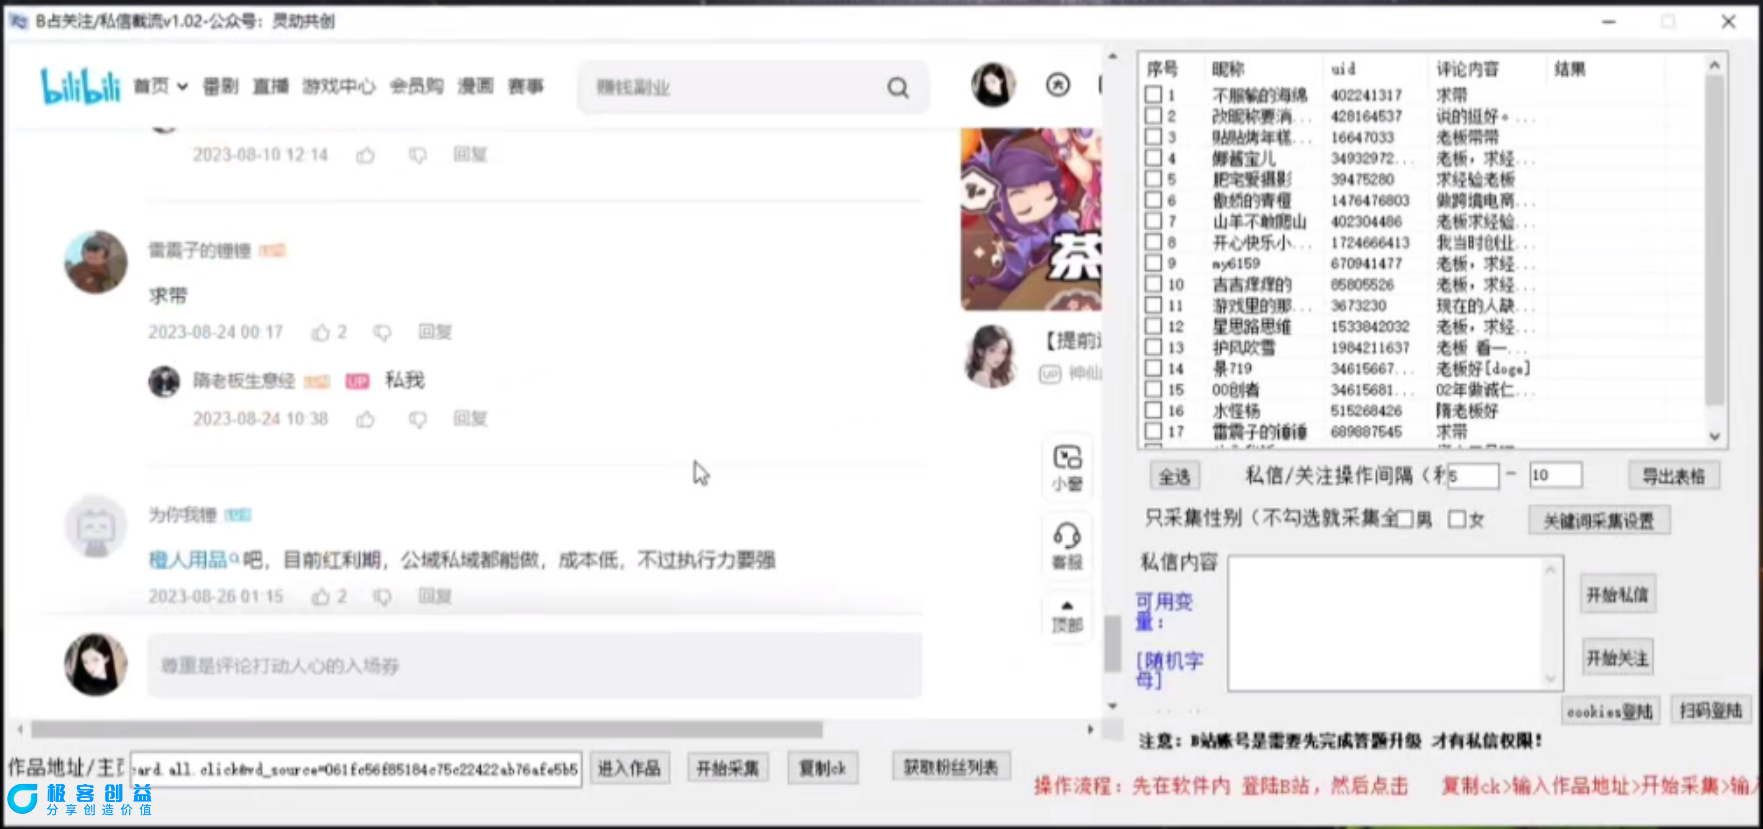The image size is (1763, 829).
Task: Tick the checkbox for row 12 星思路思维
Action: [x=1153, y=326]
